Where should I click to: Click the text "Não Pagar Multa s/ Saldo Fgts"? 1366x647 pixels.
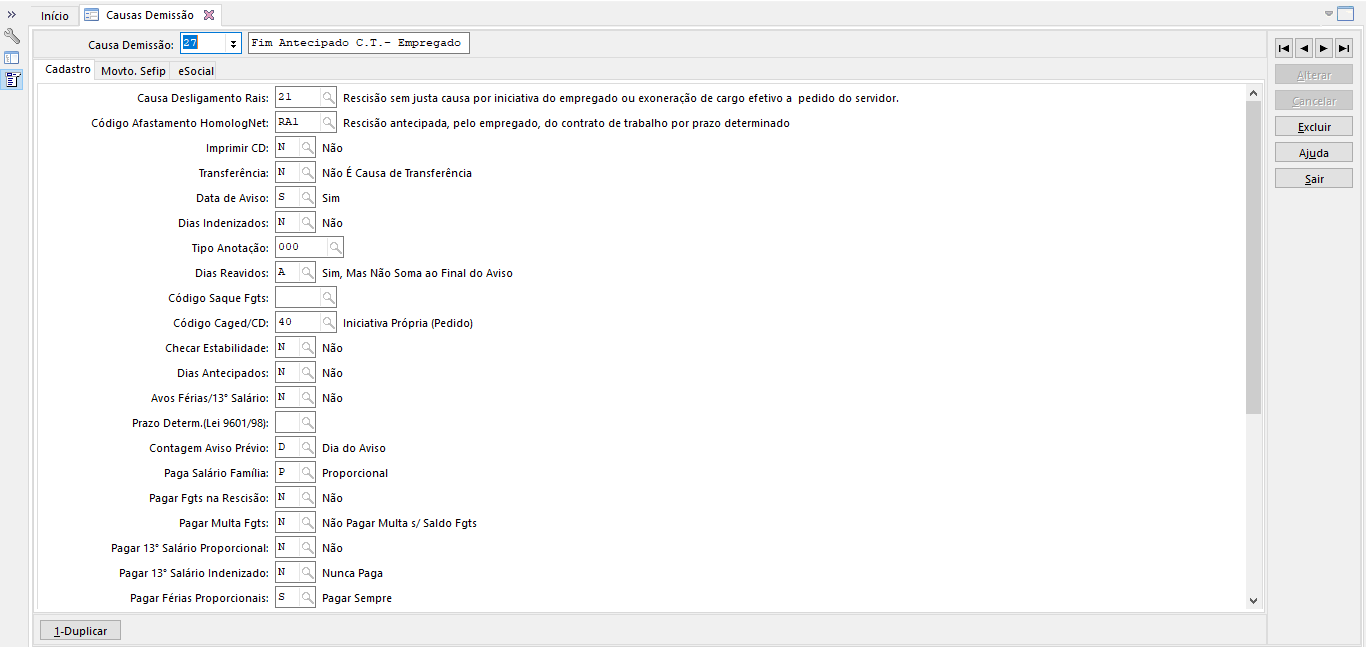coord(399,523)
